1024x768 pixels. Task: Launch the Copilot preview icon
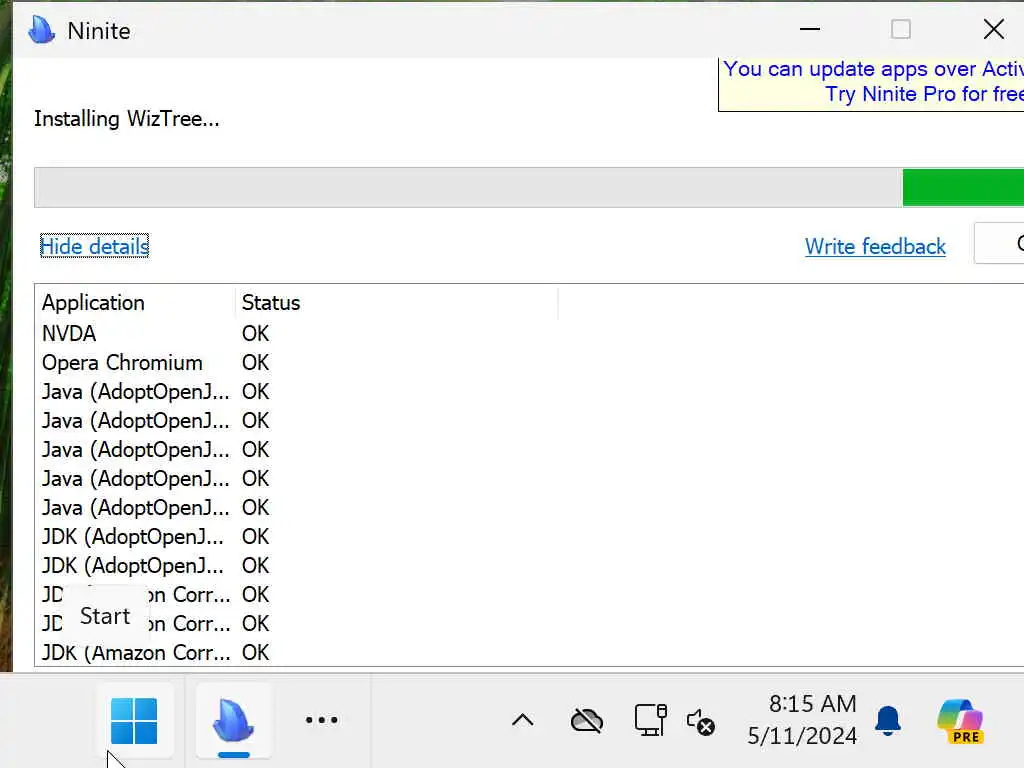point(960,721)
